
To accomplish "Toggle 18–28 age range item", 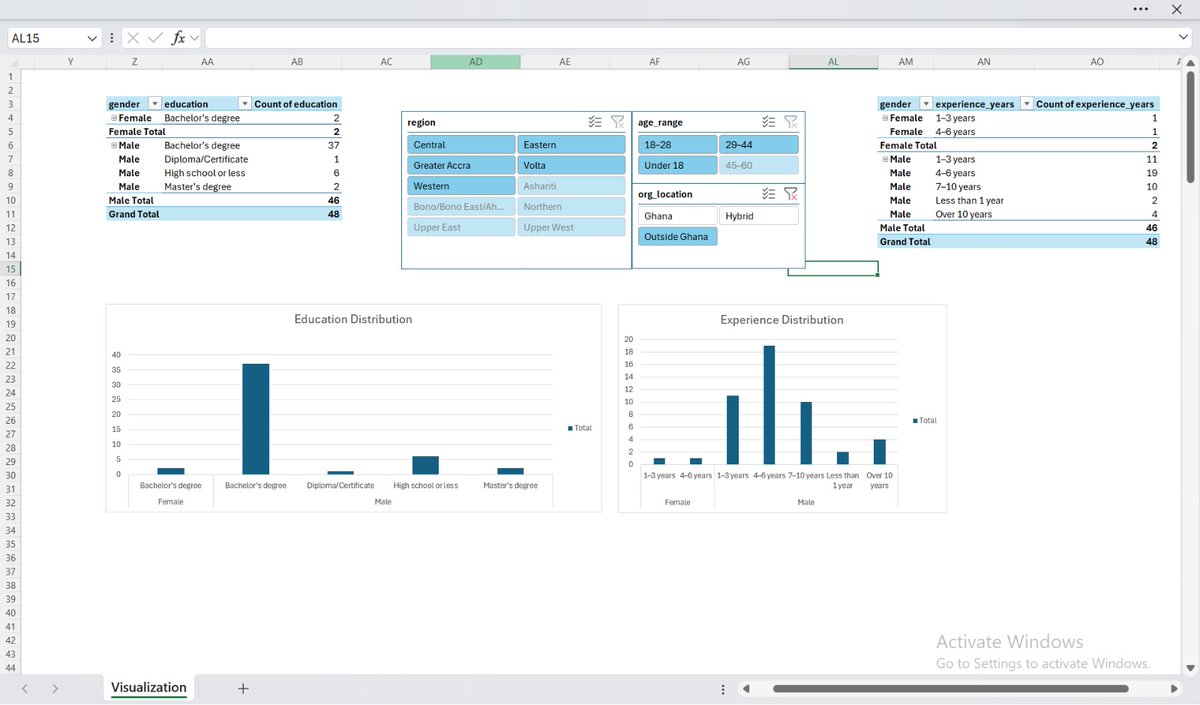I will [677, 145].
